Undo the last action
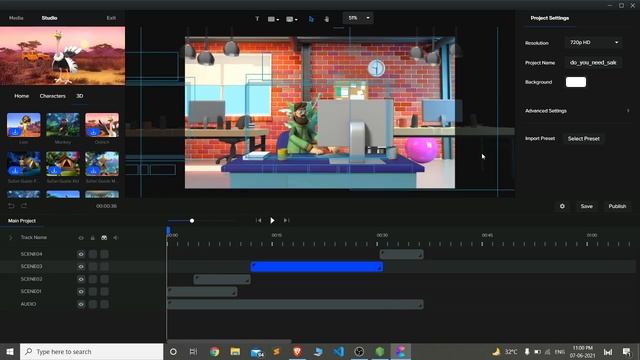The width and height of the screenshot is (640, 360). pyautogui.click(x=11, y=206)
